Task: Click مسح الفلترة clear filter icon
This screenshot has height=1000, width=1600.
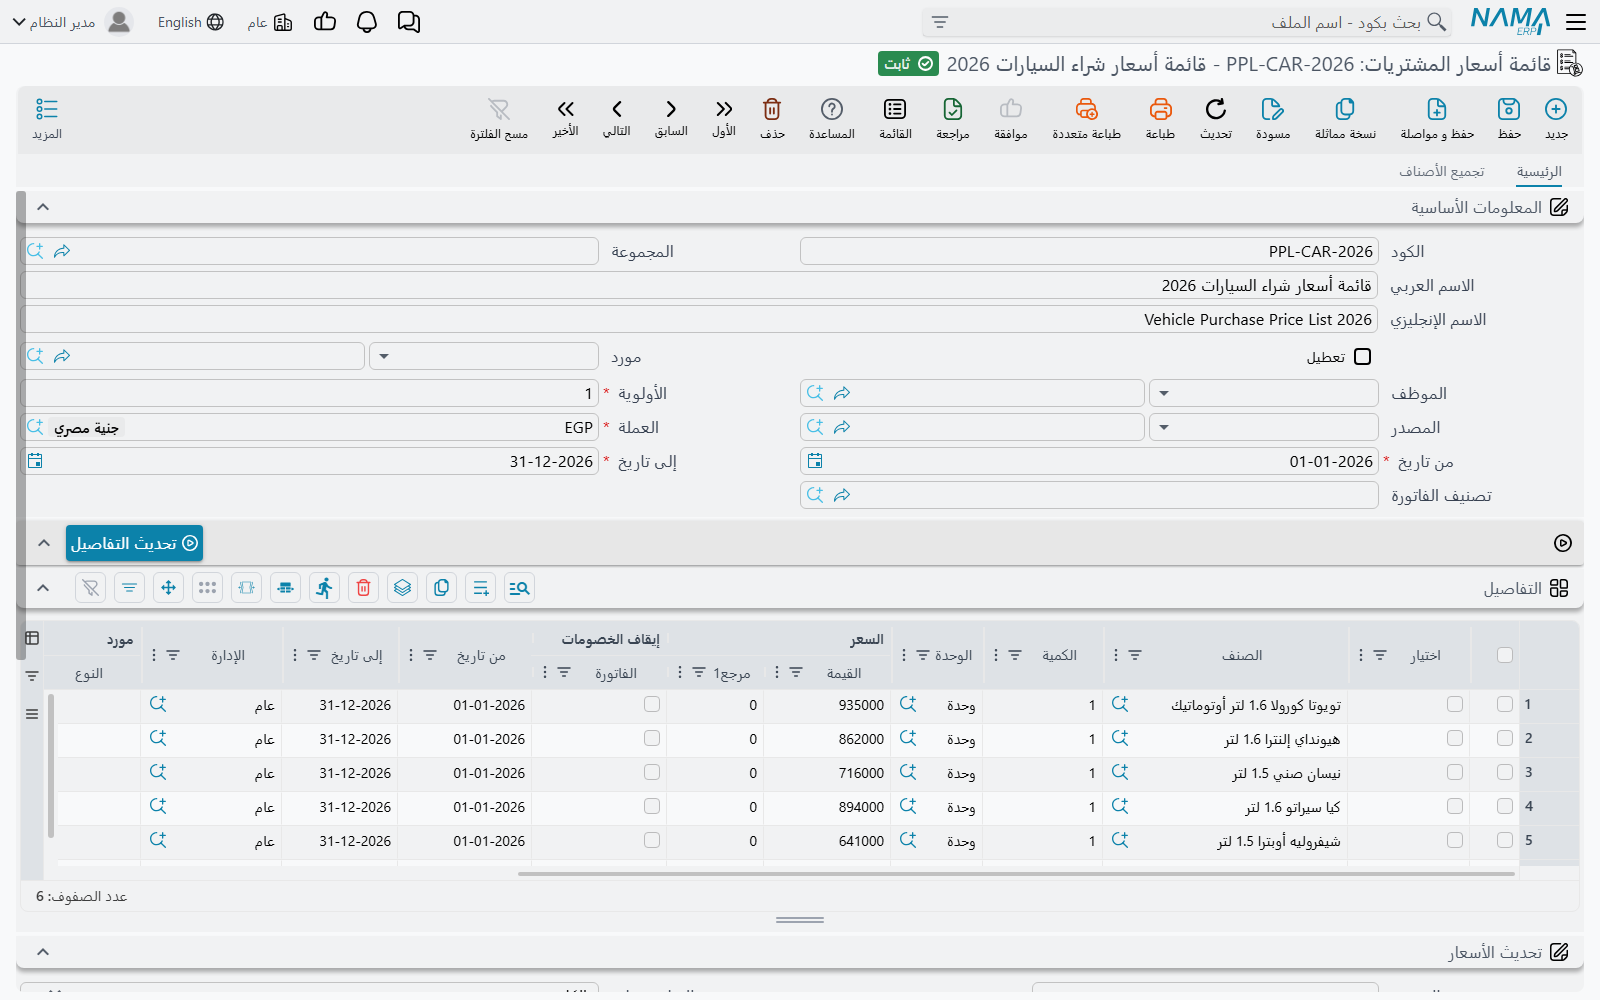Action: (499, 109)
